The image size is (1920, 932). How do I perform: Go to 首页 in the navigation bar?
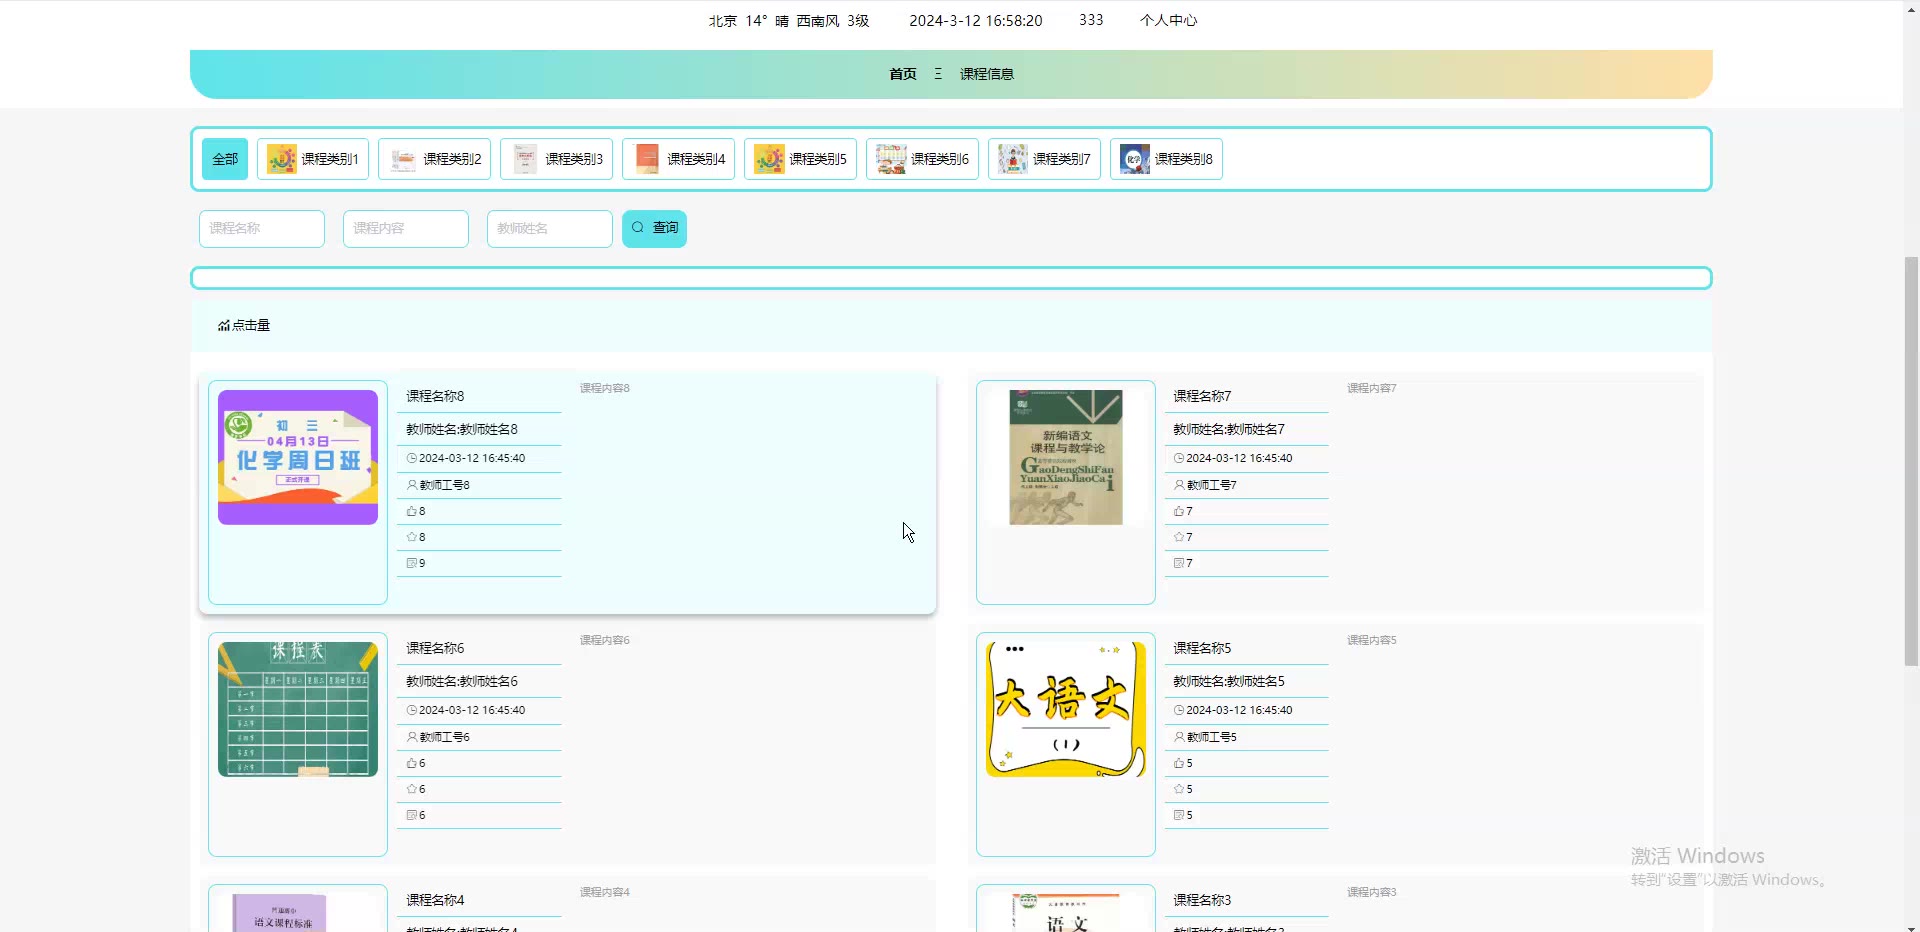pos(903,74)
